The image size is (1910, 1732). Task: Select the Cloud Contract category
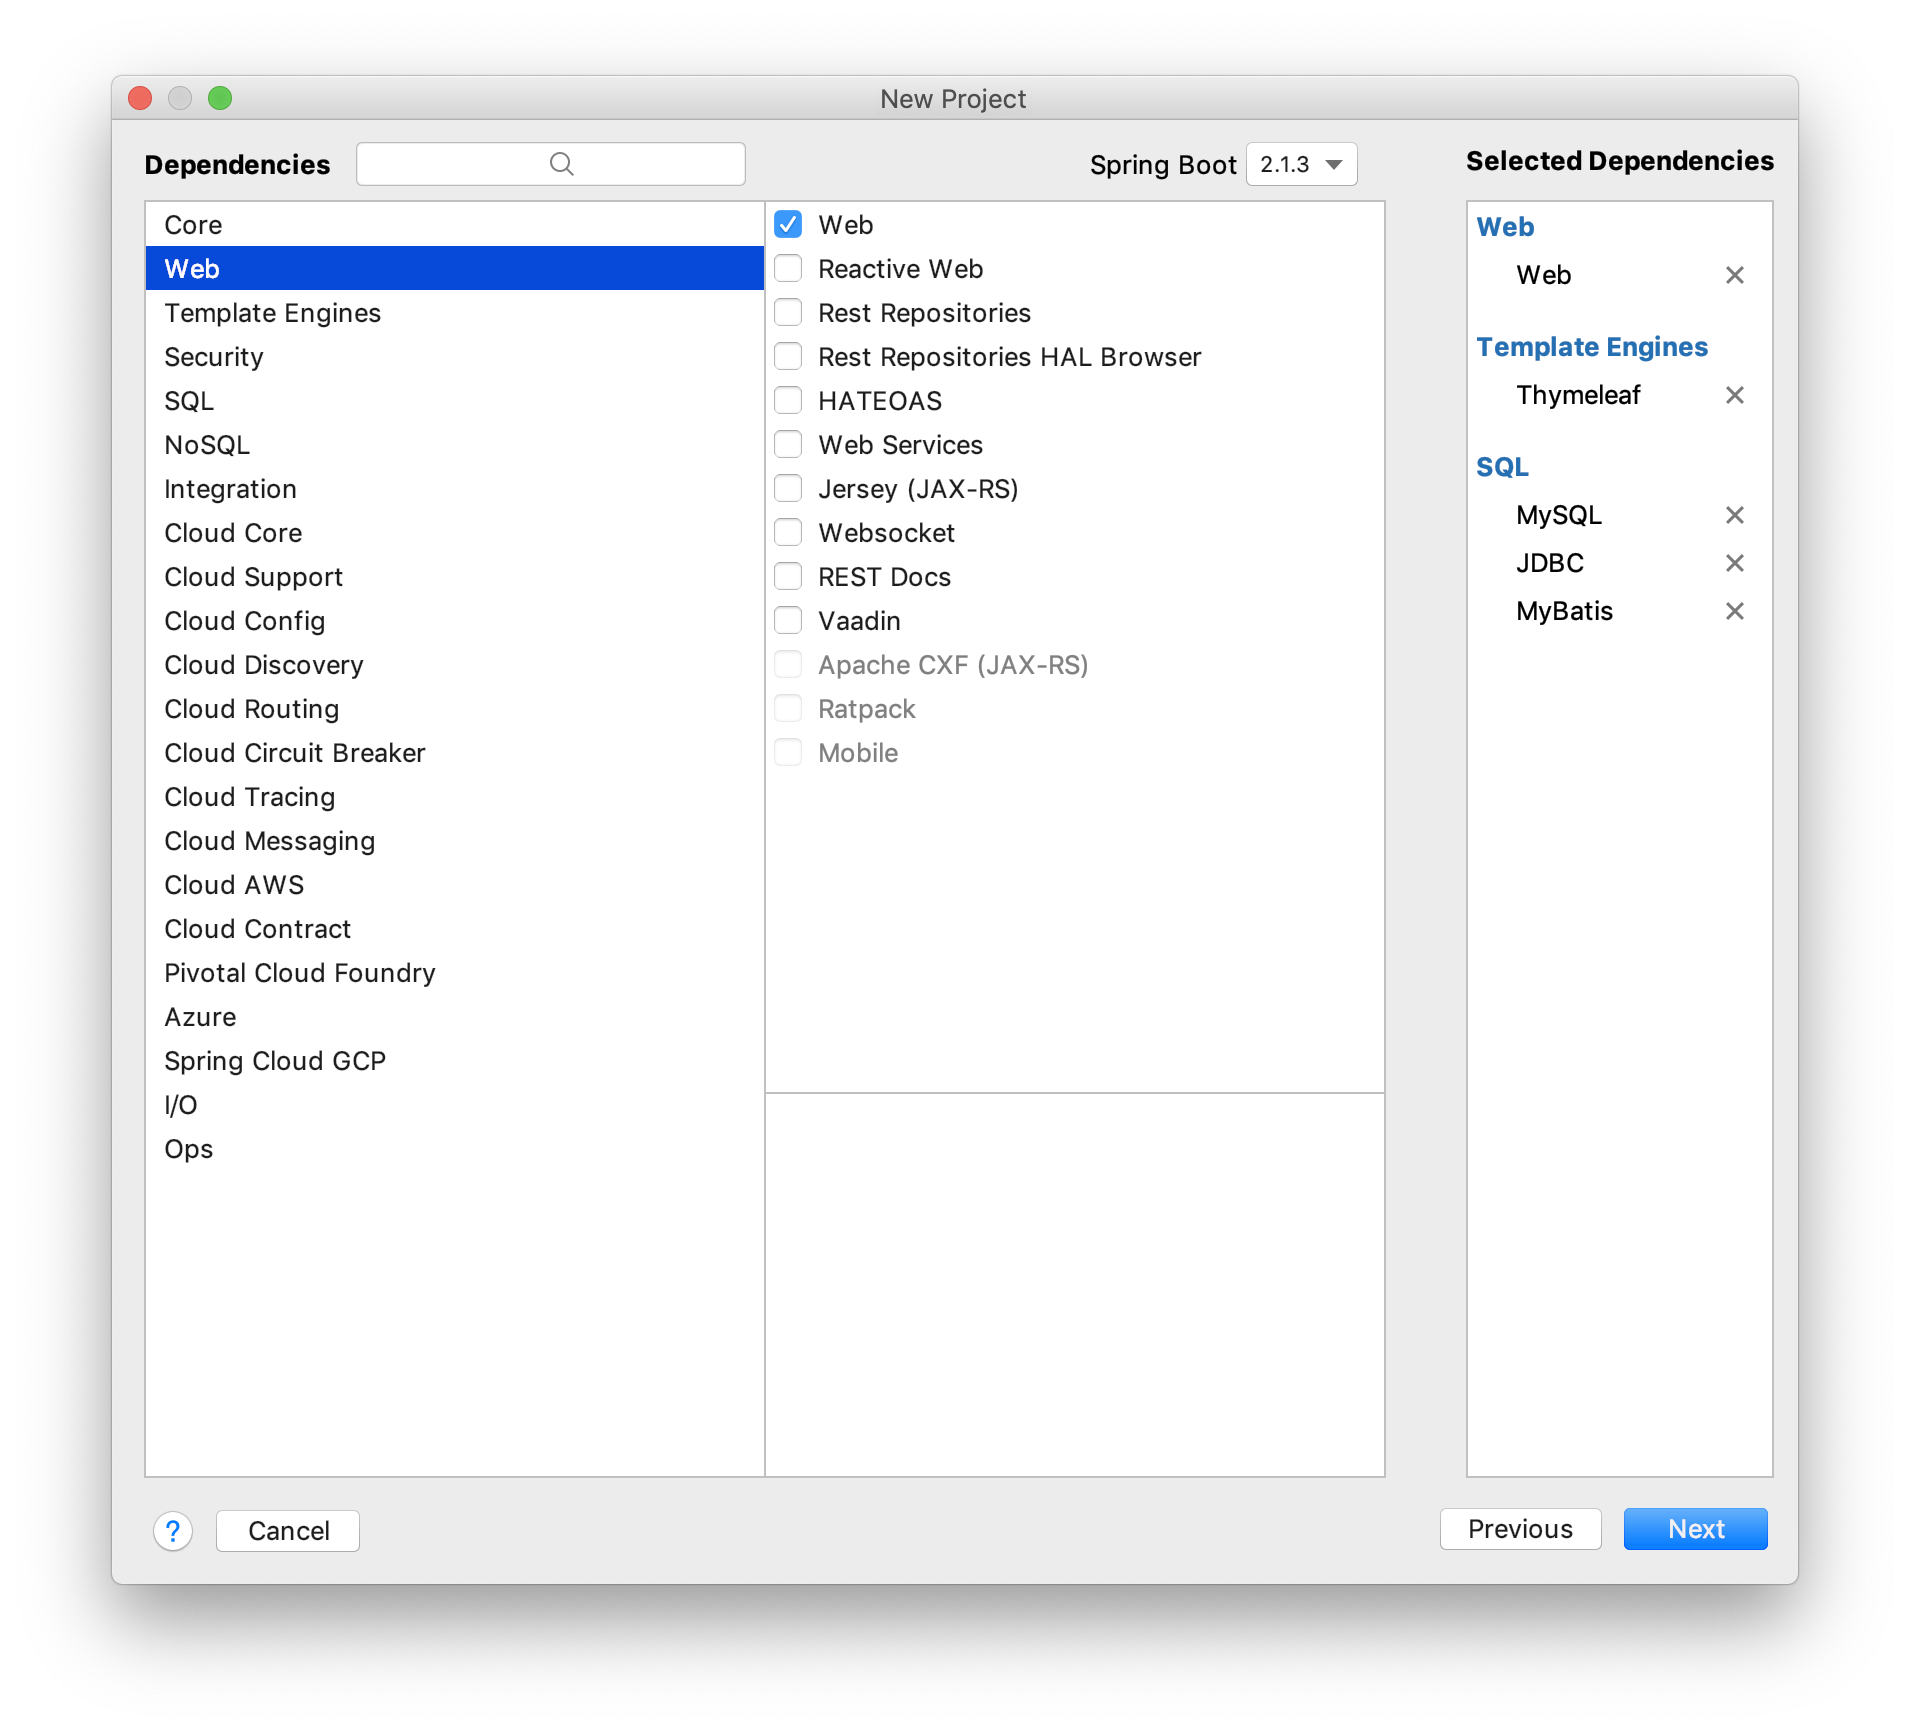(455, 929)
